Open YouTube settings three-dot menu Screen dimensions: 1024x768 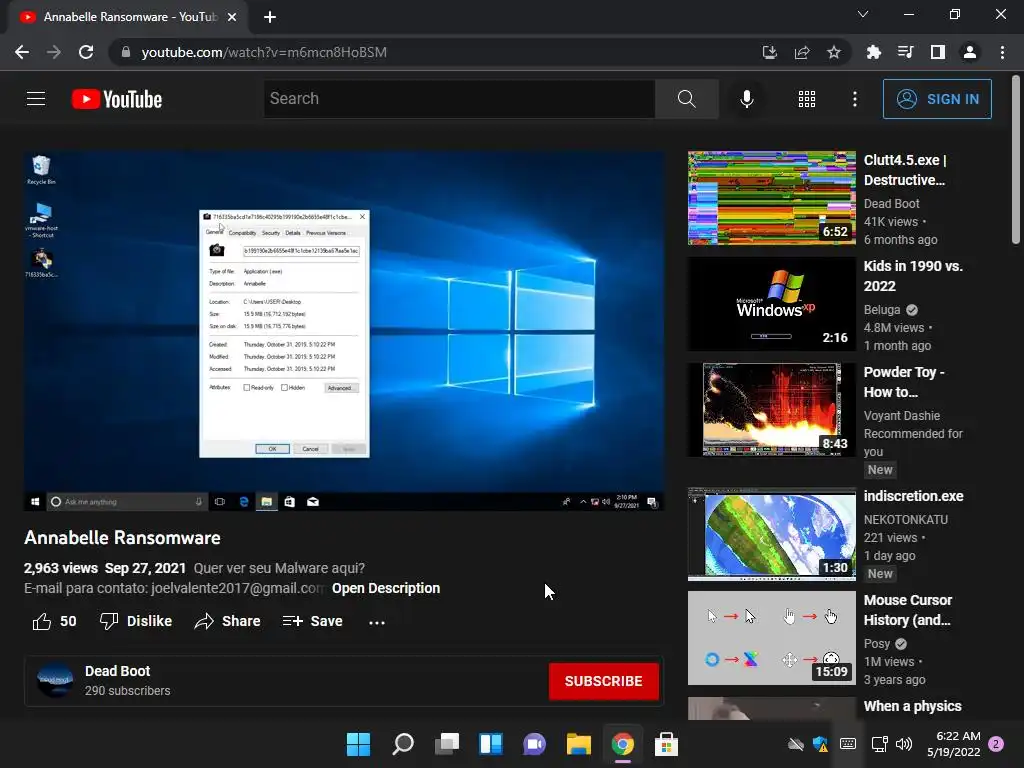(854, 99)
